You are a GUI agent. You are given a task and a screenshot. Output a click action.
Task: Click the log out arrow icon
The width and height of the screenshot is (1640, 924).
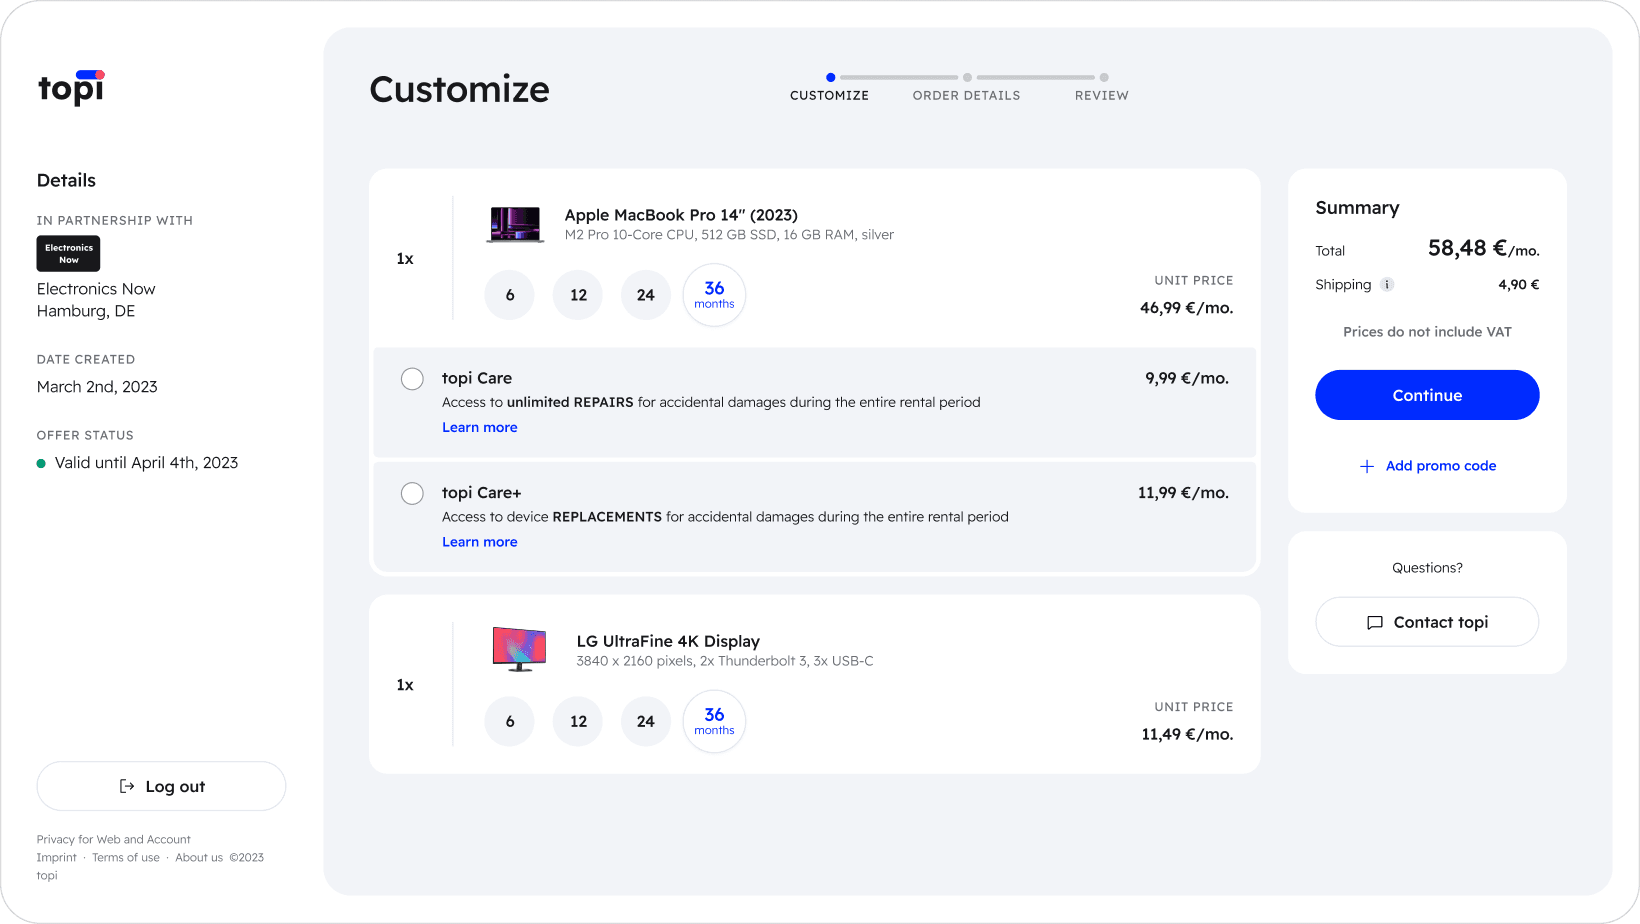[127, 786]
